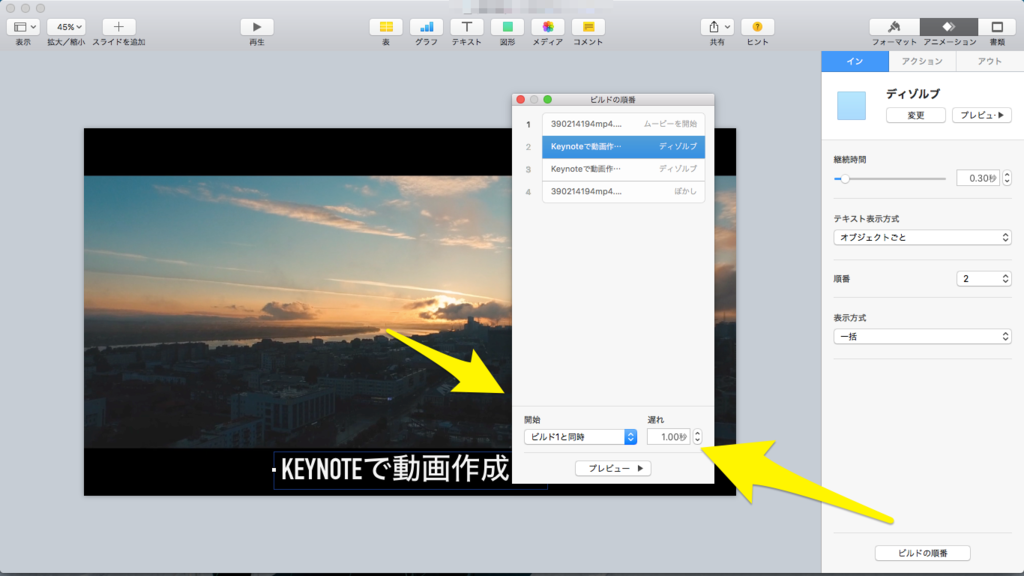Preview the effect in the inspector panel

point(982,115)
